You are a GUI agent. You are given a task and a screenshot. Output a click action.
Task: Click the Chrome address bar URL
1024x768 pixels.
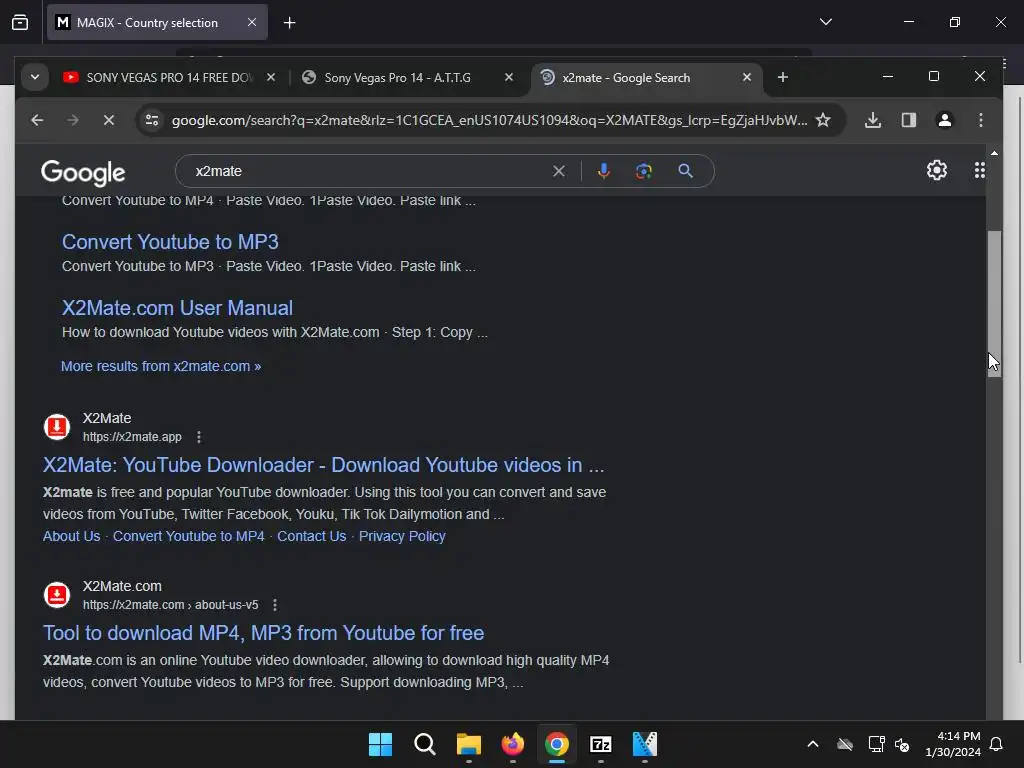point(489,120)
